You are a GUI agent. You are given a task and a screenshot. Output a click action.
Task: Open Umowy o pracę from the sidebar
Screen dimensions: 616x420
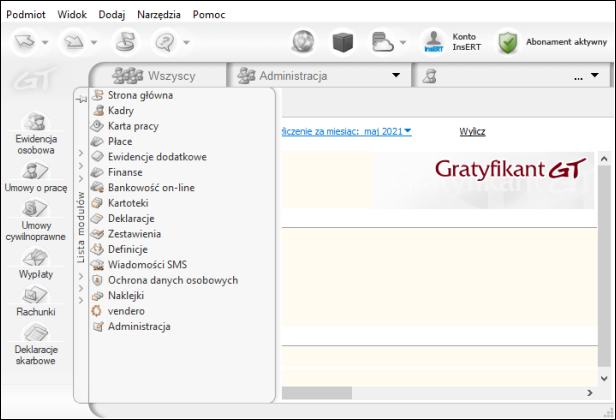coord(36,176)
